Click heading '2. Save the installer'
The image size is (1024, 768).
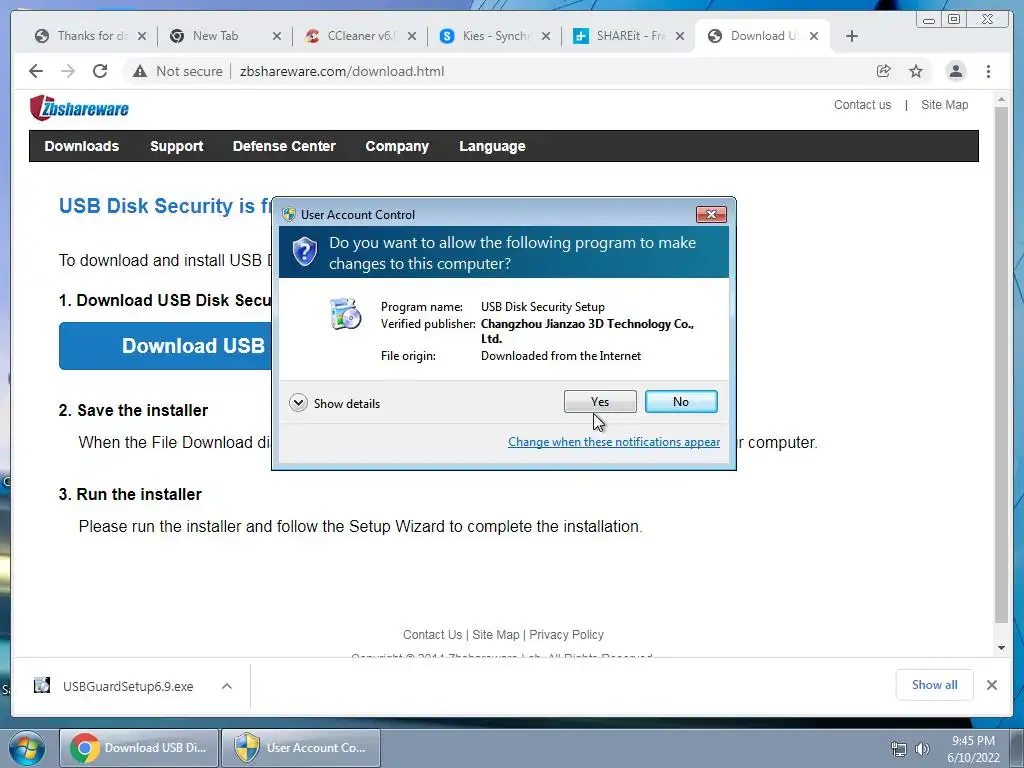pos(133,410)
